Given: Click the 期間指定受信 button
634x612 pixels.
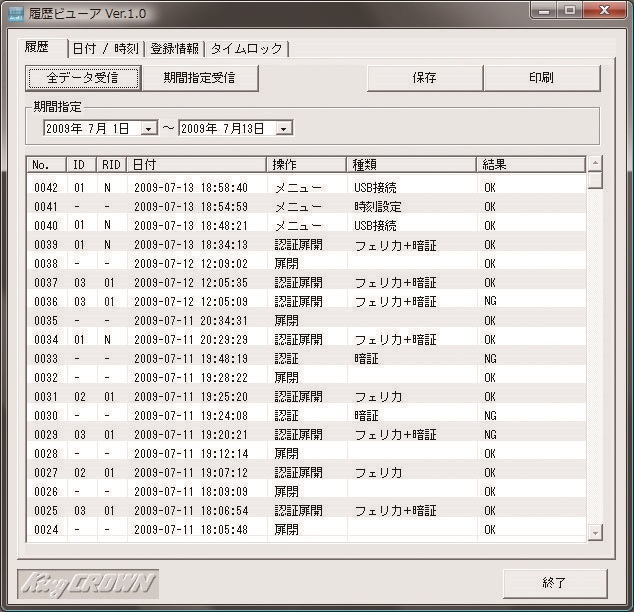Looking at the screenshot, I should click(x=200, y=78).
